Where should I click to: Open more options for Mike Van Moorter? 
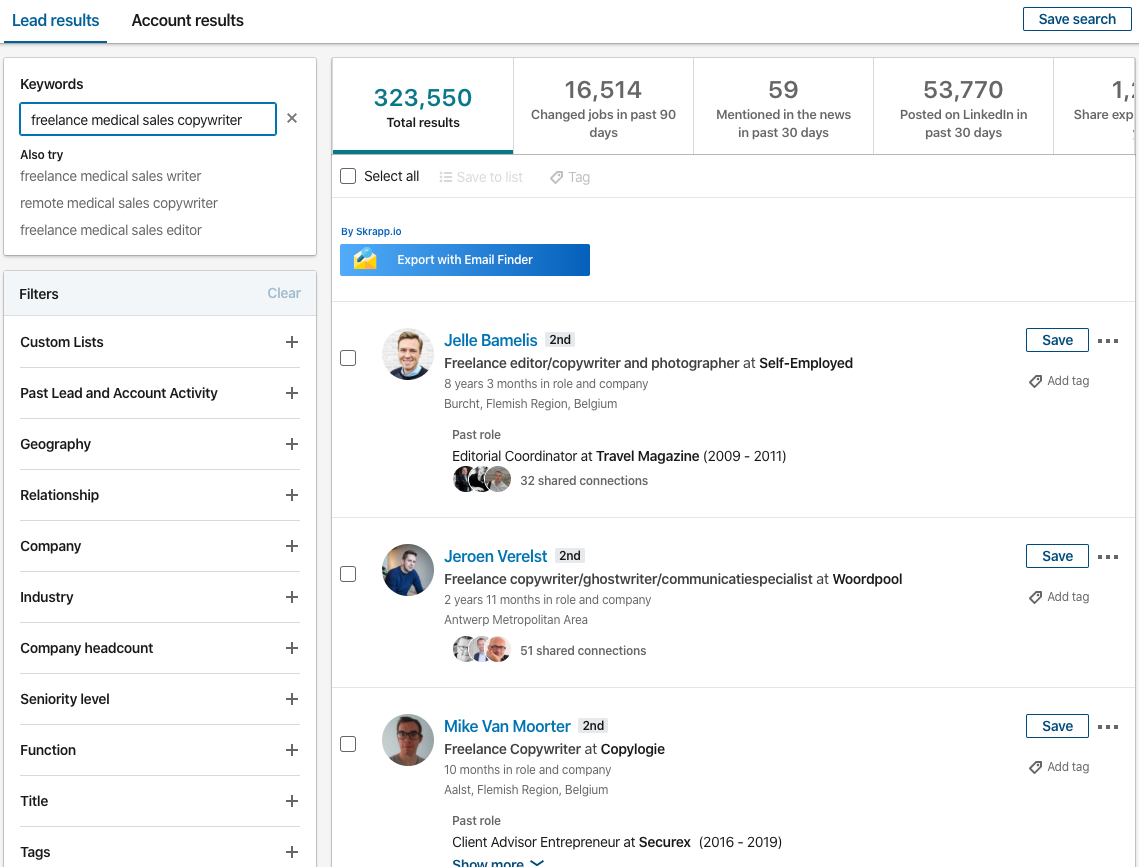pyautogui.click(x=1108, y=727)
